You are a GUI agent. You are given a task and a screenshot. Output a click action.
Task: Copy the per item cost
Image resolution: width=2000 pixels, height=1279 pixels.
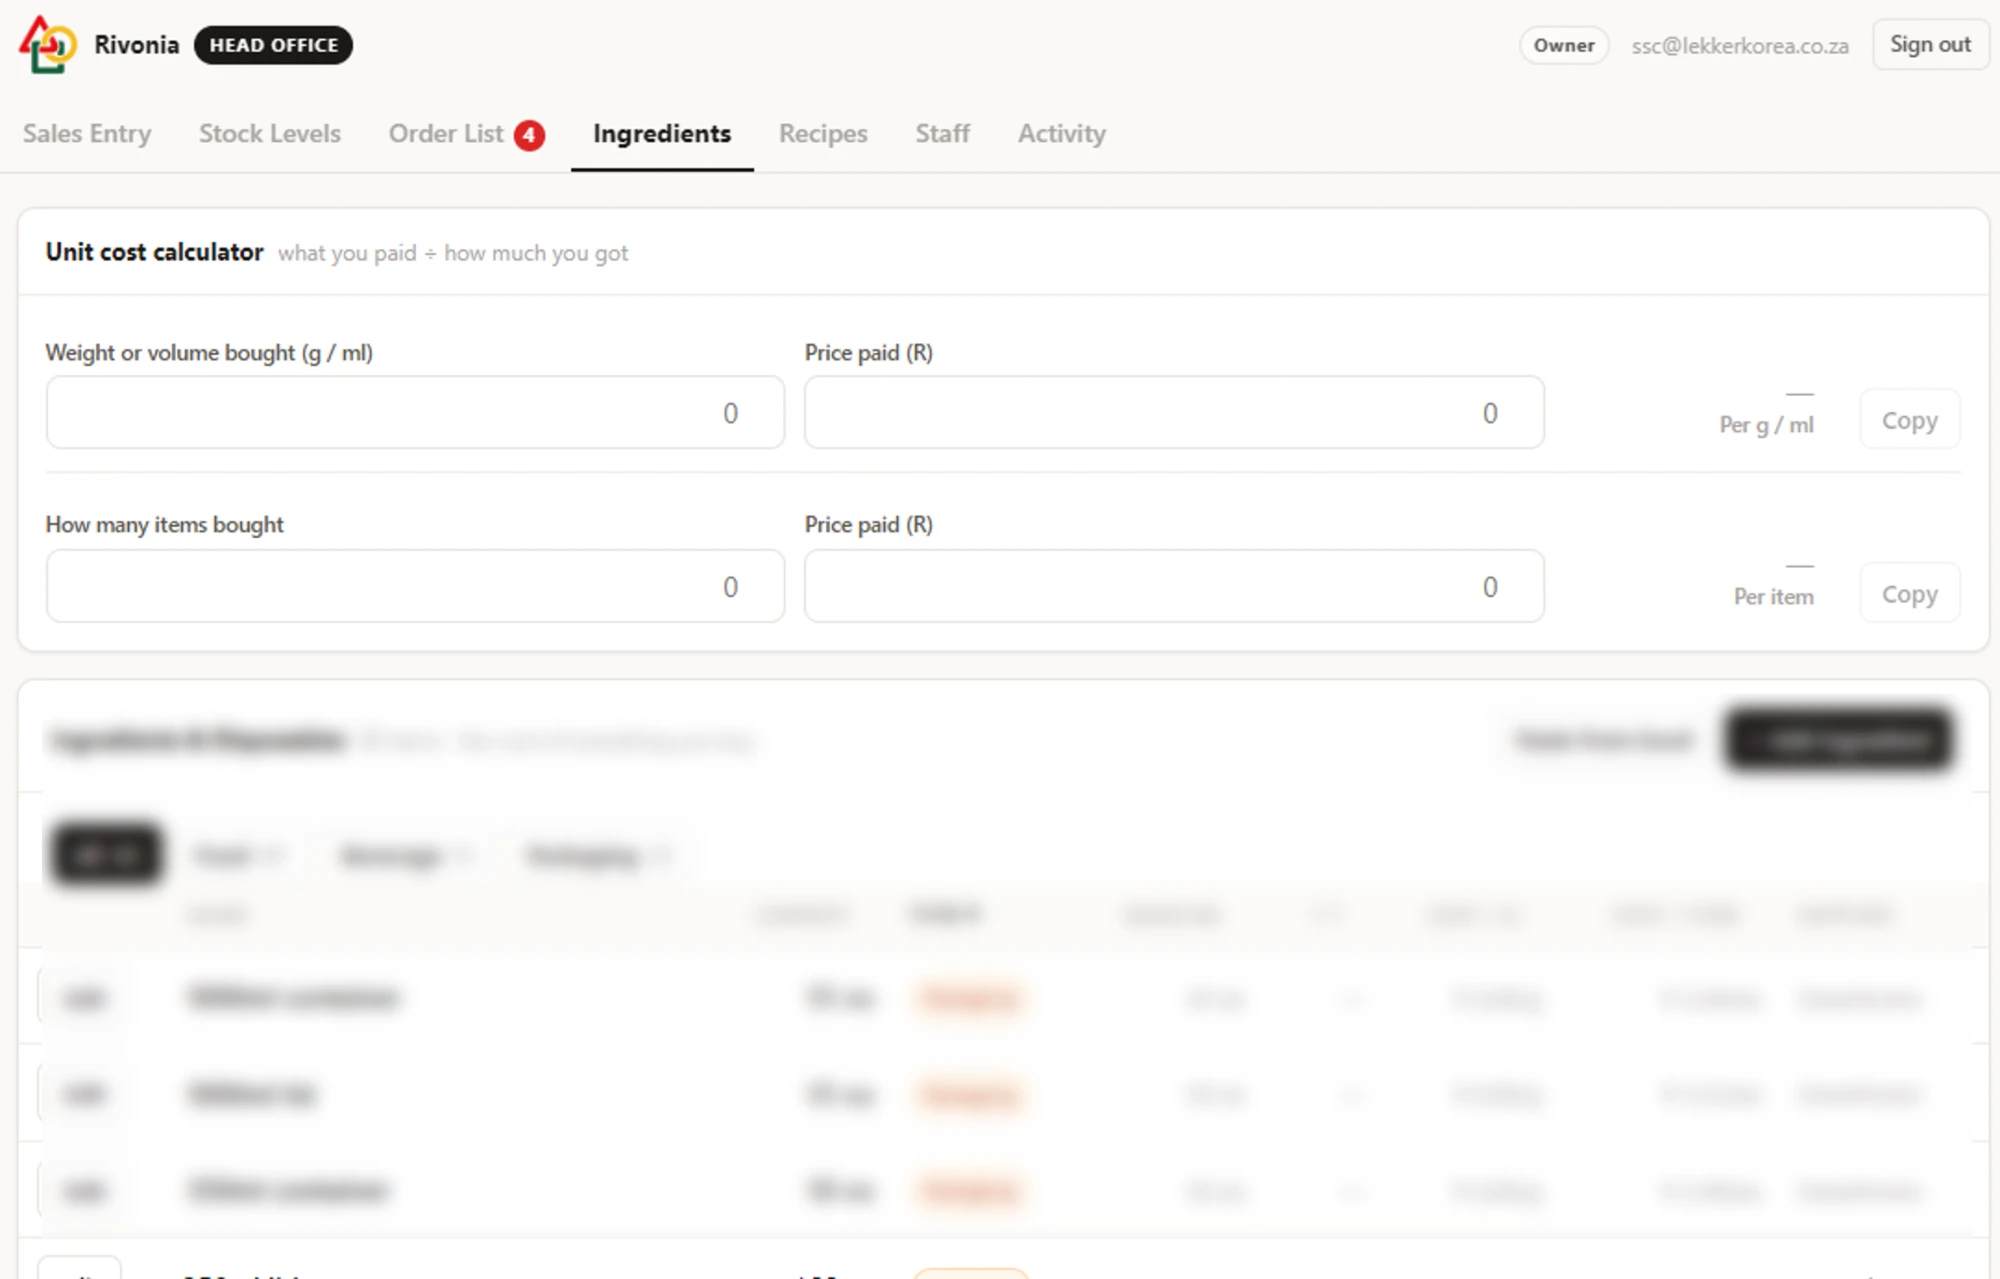[1909, 594]
